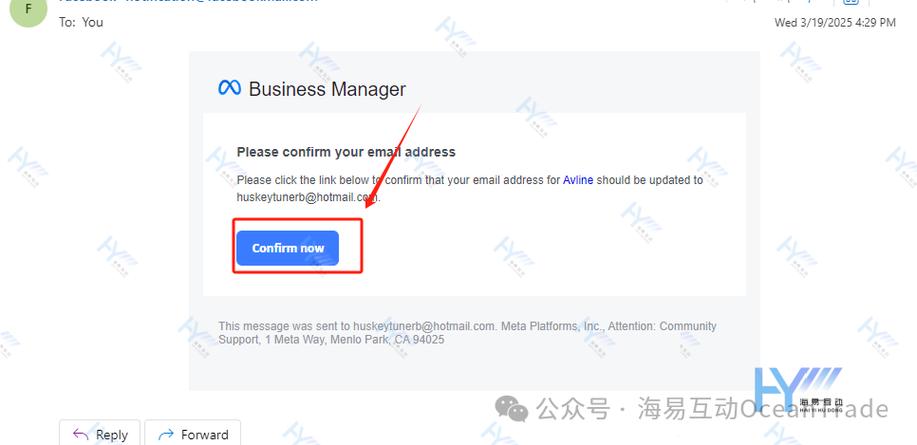Click the Menlo Park address footer line
Screen dimensions: 917x445
pos(331,339)
